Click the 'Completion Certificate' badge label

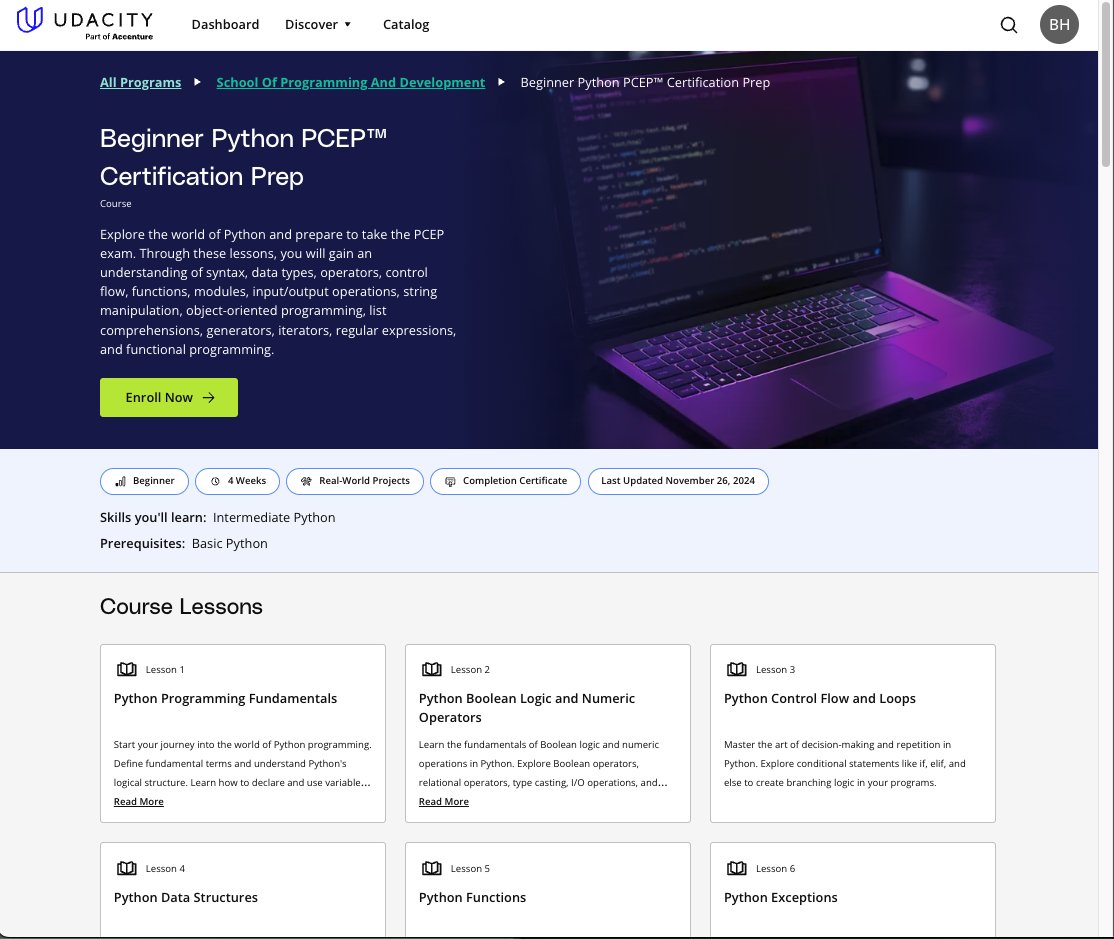tap(515, 481)
